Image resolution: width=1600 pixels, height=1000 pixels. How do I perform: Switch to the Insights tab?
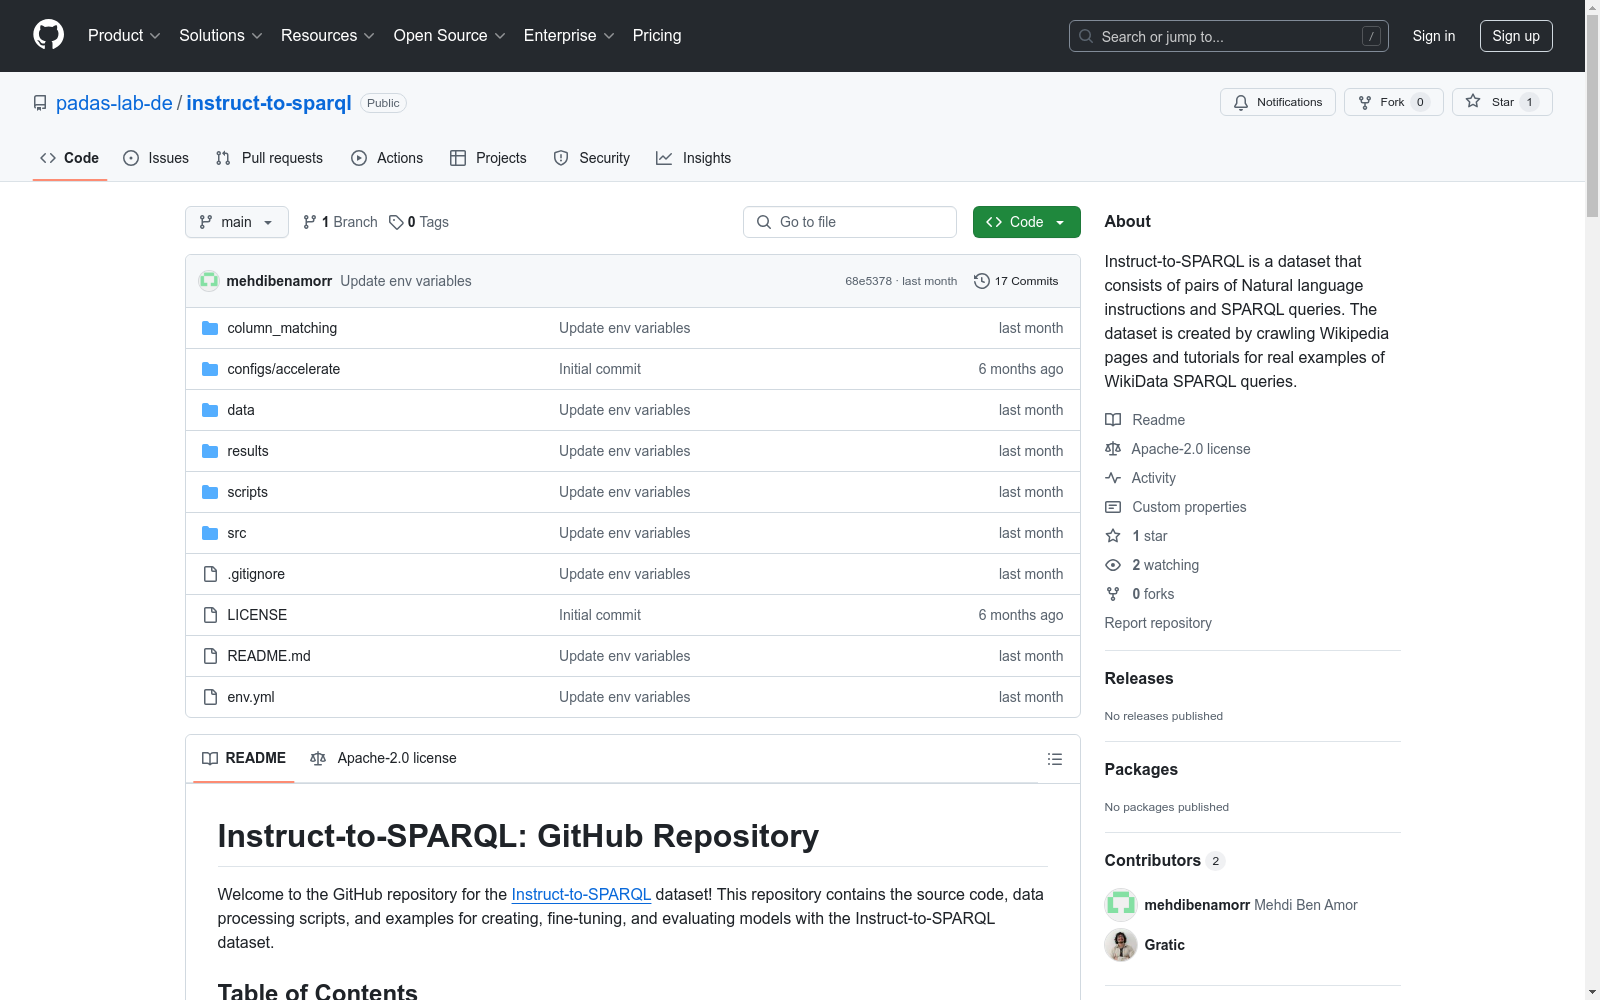tap(694, 158)
